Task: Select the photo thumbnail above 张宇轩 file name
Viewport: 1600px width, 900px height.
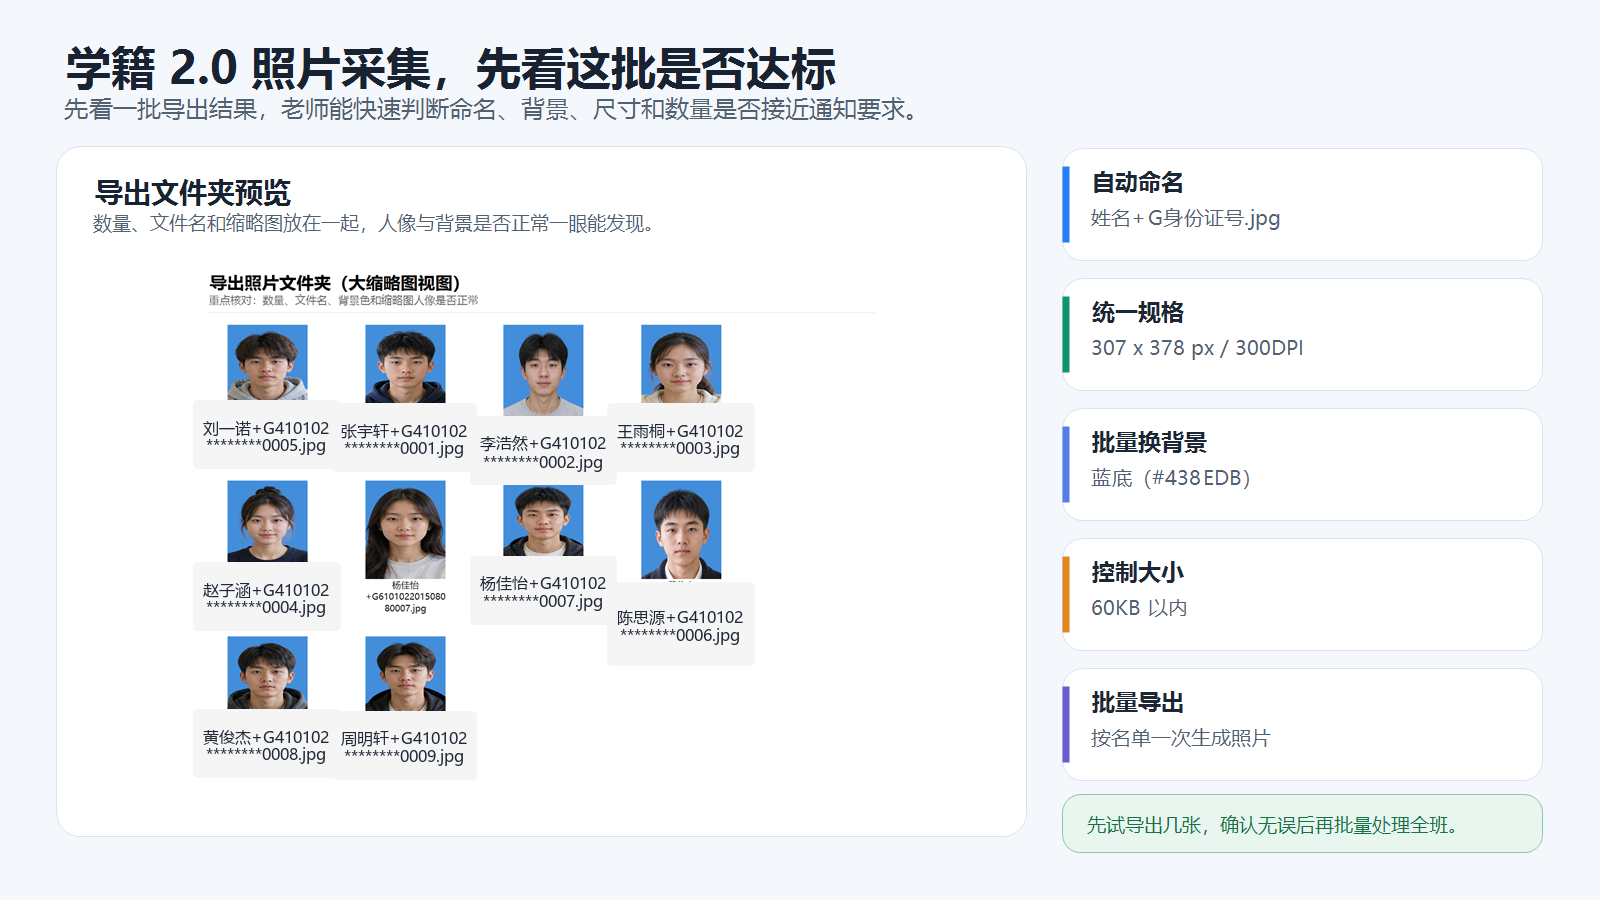Action: (405, 364)
